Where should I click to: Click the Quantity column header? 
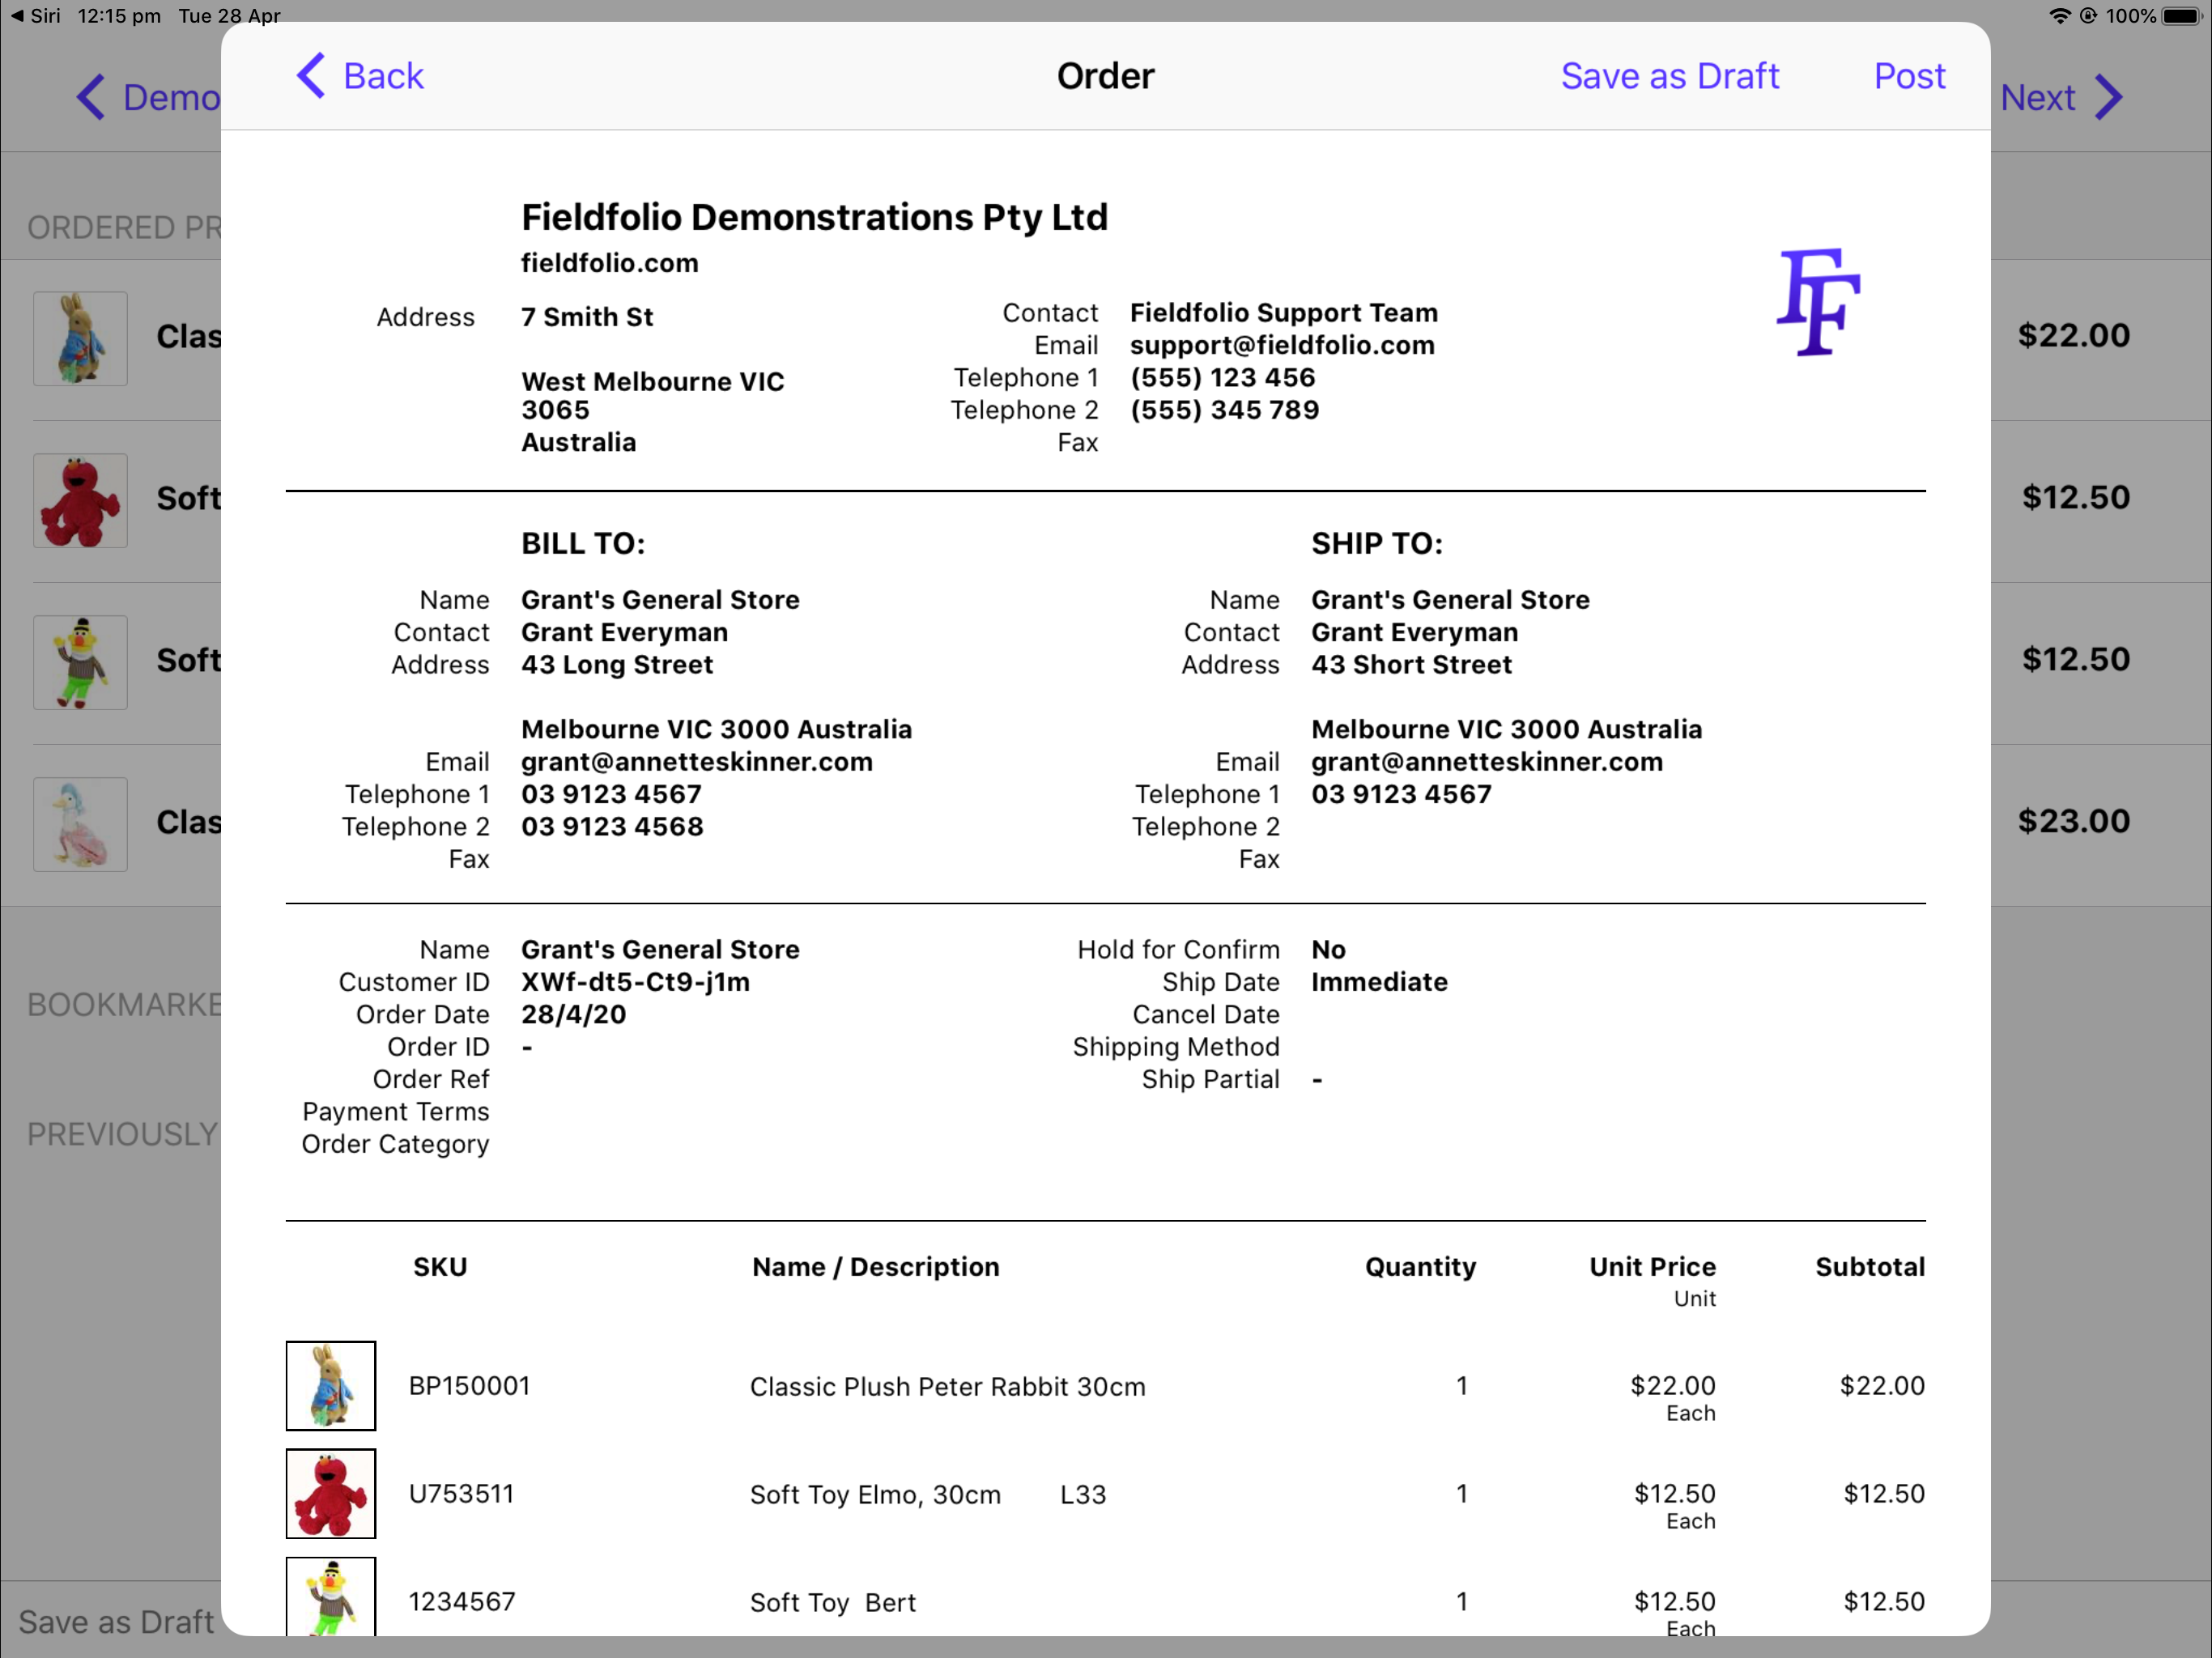point(1420,1267)
